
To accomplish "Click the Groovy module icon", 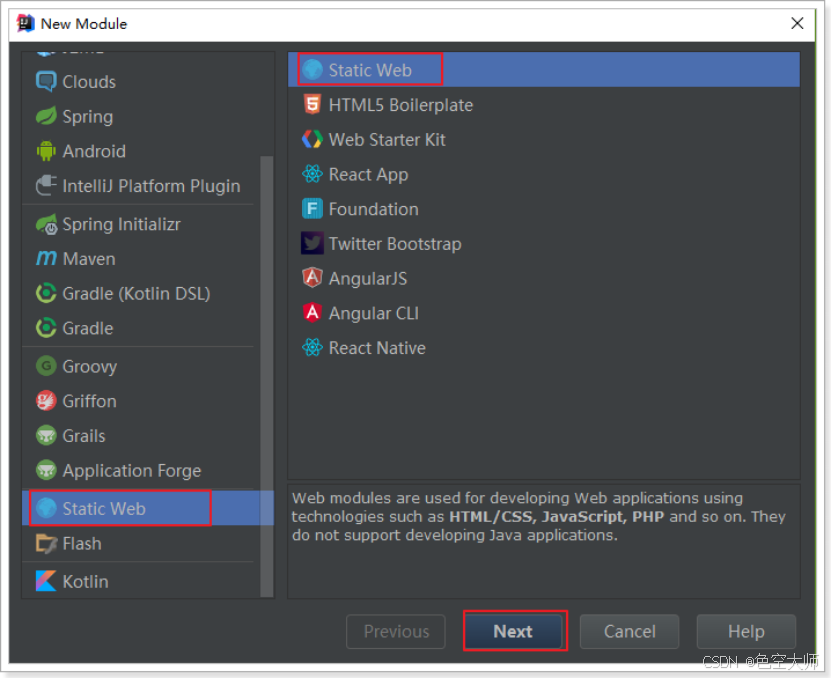I will click(x=46, y=366).
